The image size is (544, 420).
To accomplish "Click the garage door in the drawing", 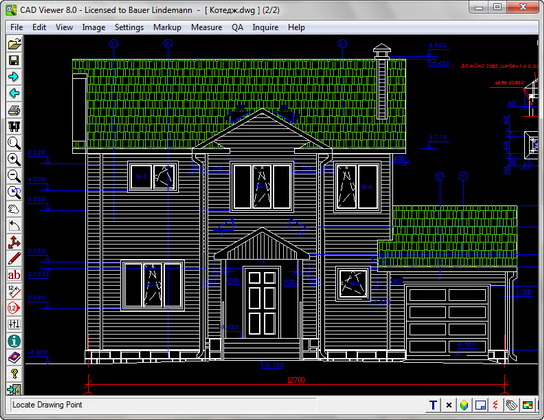I will click(x=448, y=321).
